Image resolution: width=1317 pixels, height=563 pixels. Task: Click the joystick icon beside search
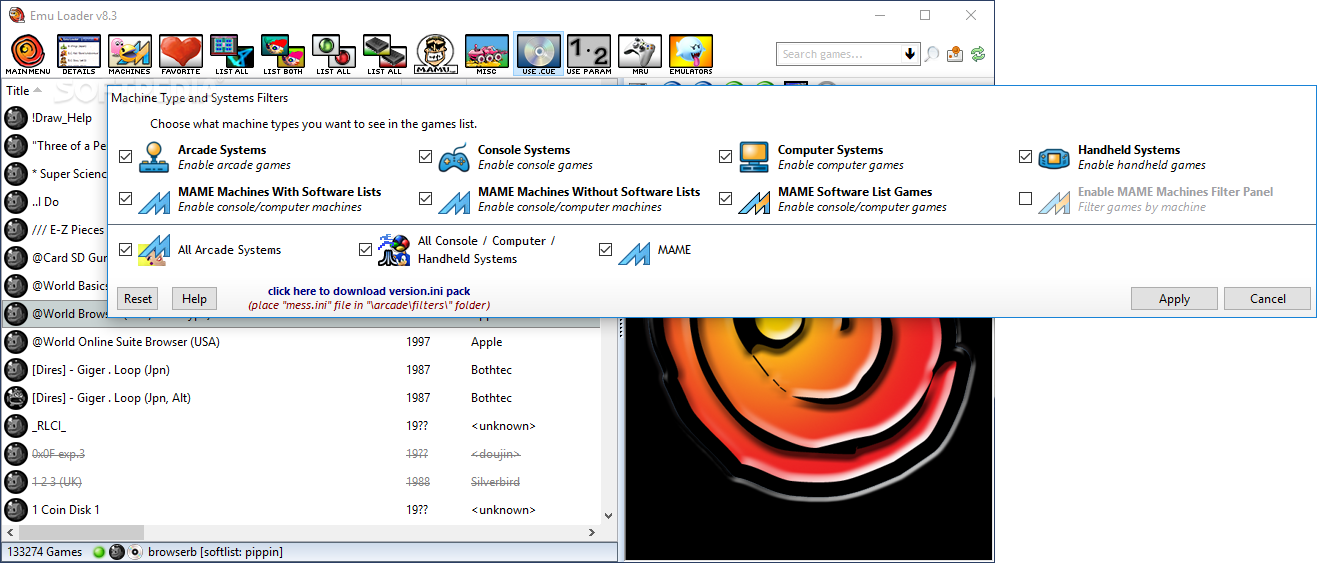[x=955, y=54]
